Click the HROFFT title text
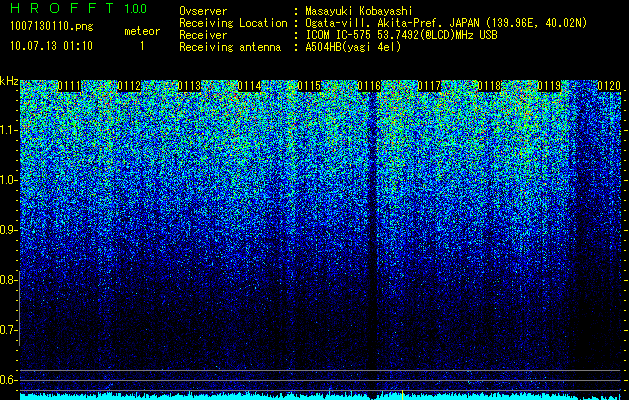The image size is (629, 400). pos(62,8)
